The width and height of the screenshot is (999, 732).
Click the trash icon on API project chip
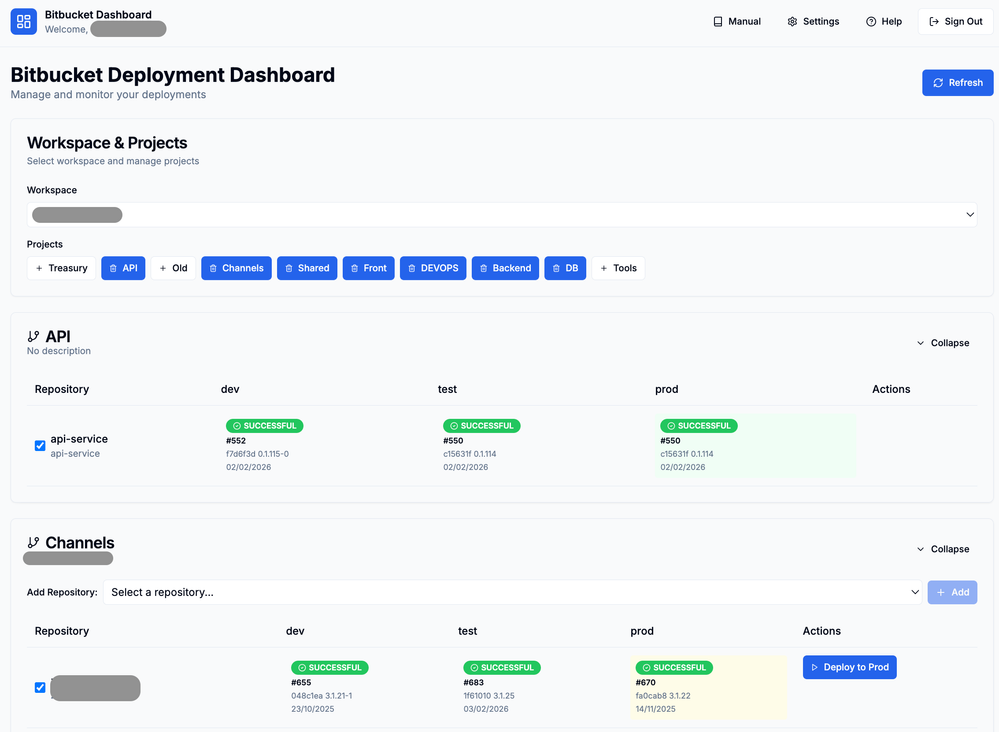tap(113, 268)
